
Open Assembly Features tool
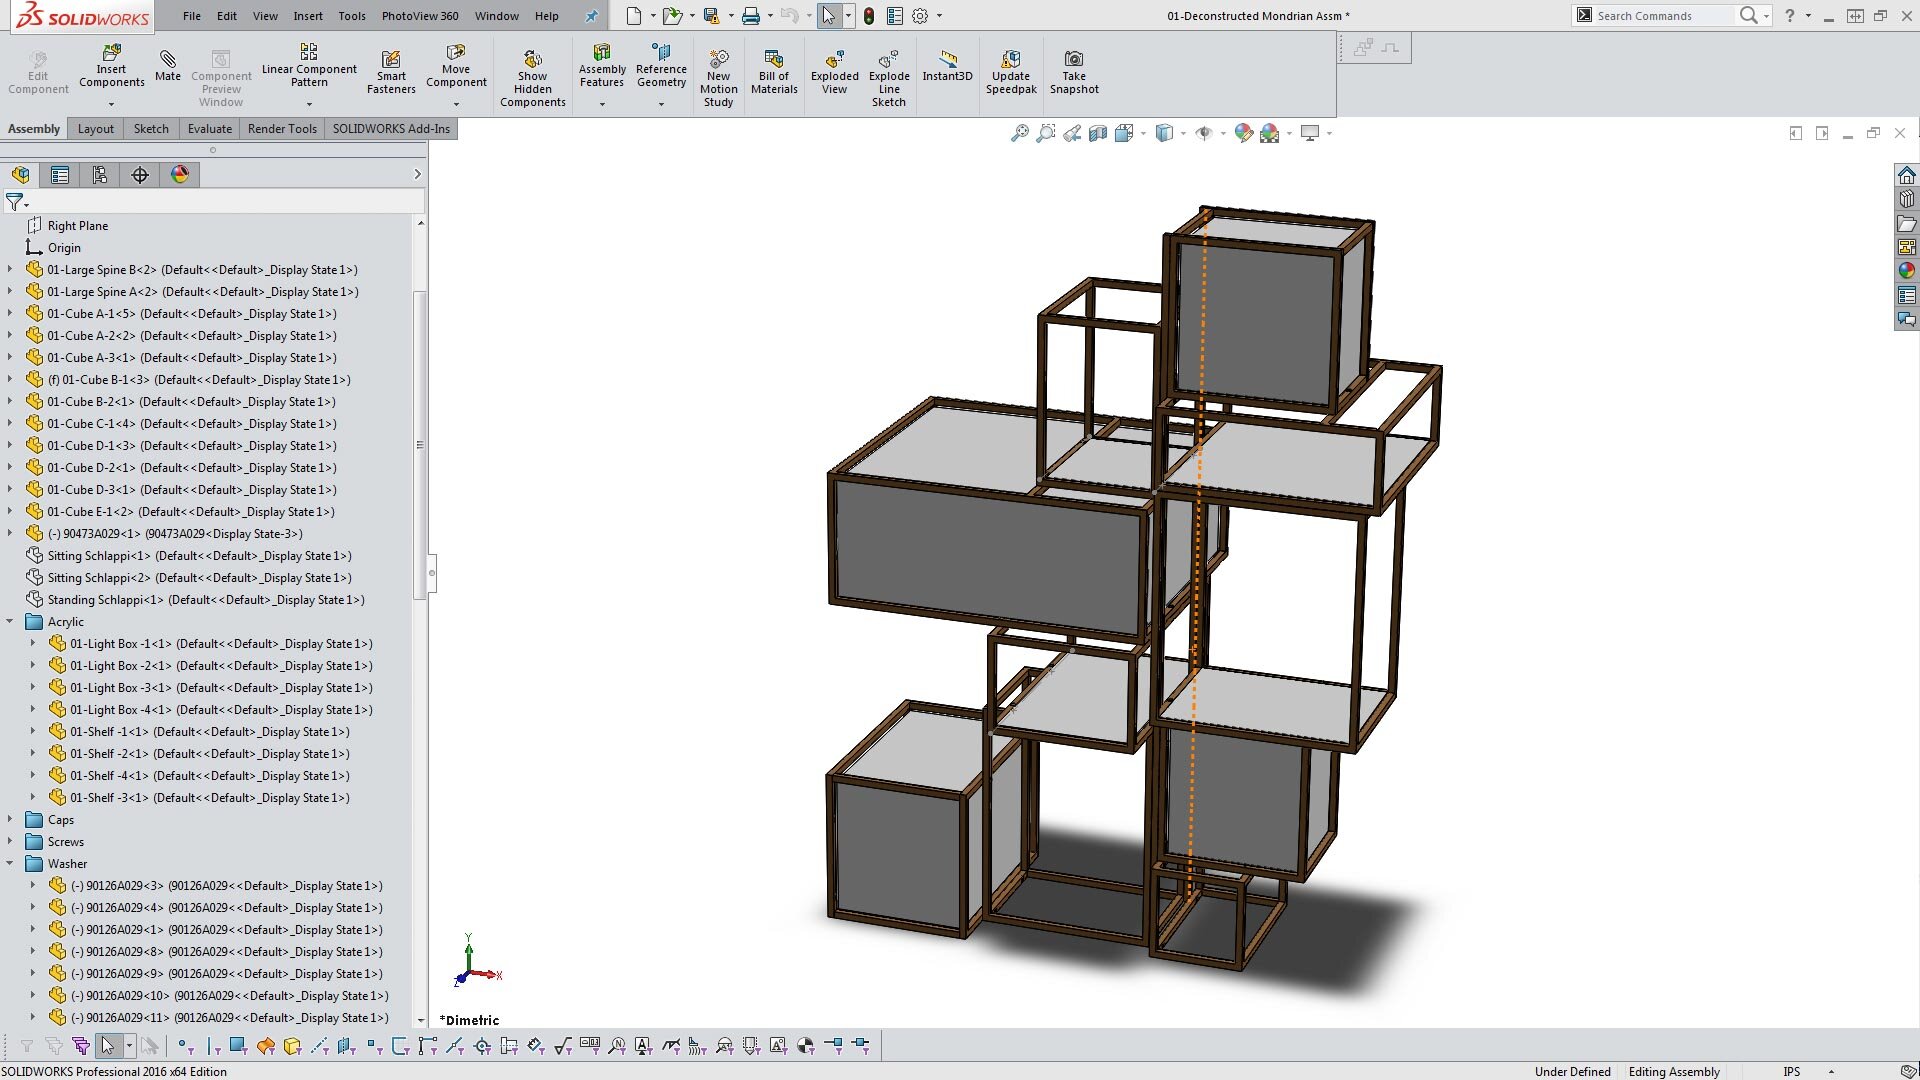pyautogui.click(x=602, y=66)
